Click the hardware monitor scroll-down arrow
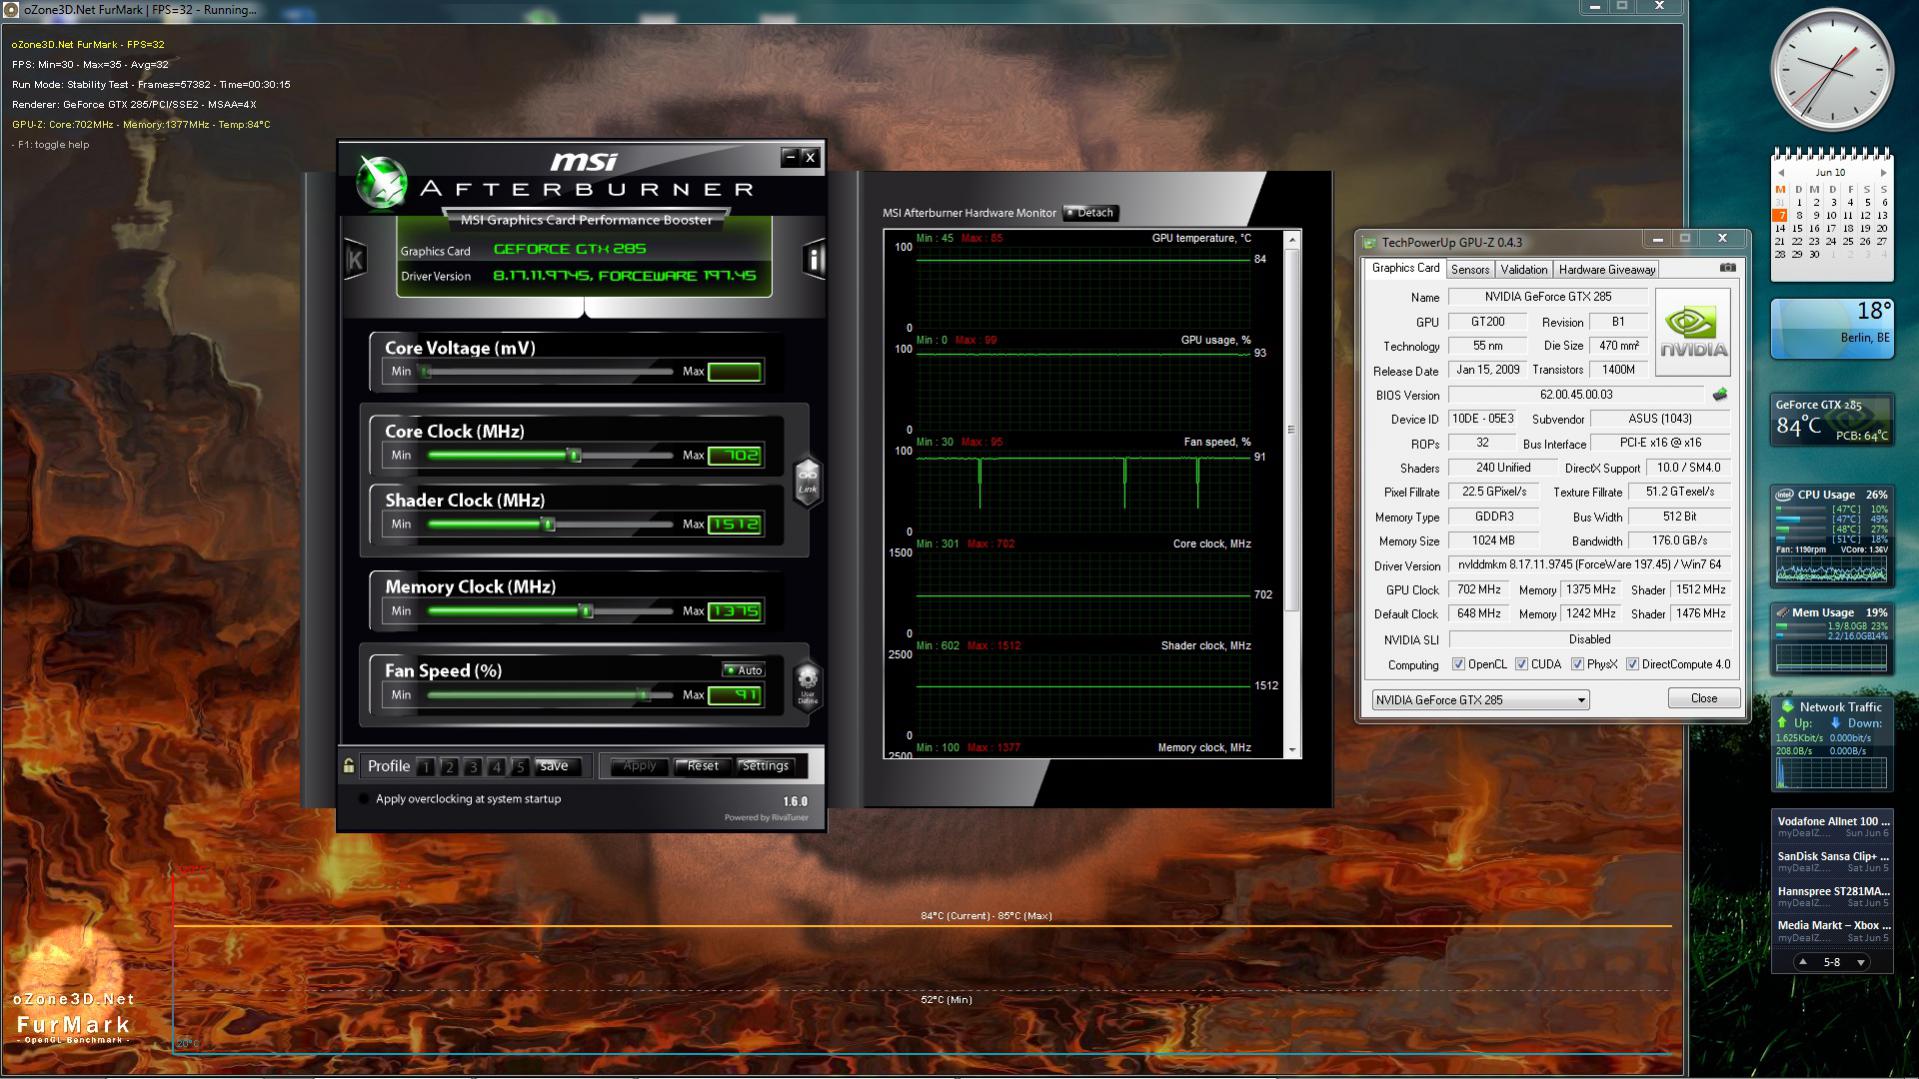1919x1079 pixels. (1292, 749)
